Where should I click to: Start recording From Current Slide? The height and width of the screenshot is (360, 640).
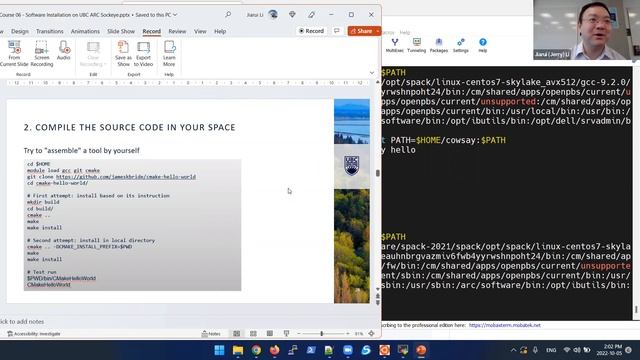[x=14, y=54]
